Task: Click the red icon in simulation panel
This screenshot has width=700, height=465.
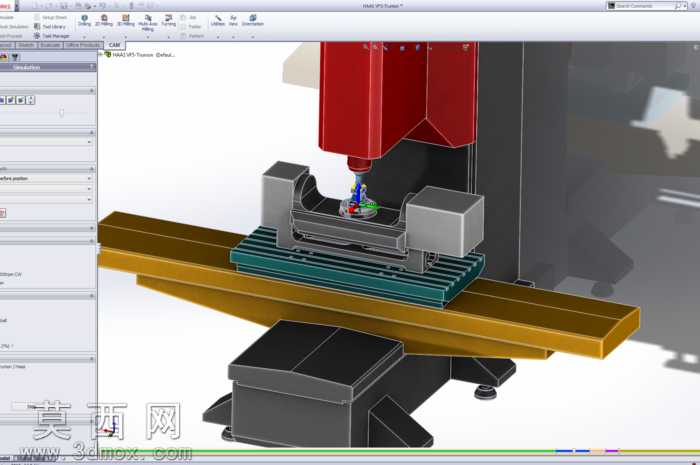Action: point(3,213)
